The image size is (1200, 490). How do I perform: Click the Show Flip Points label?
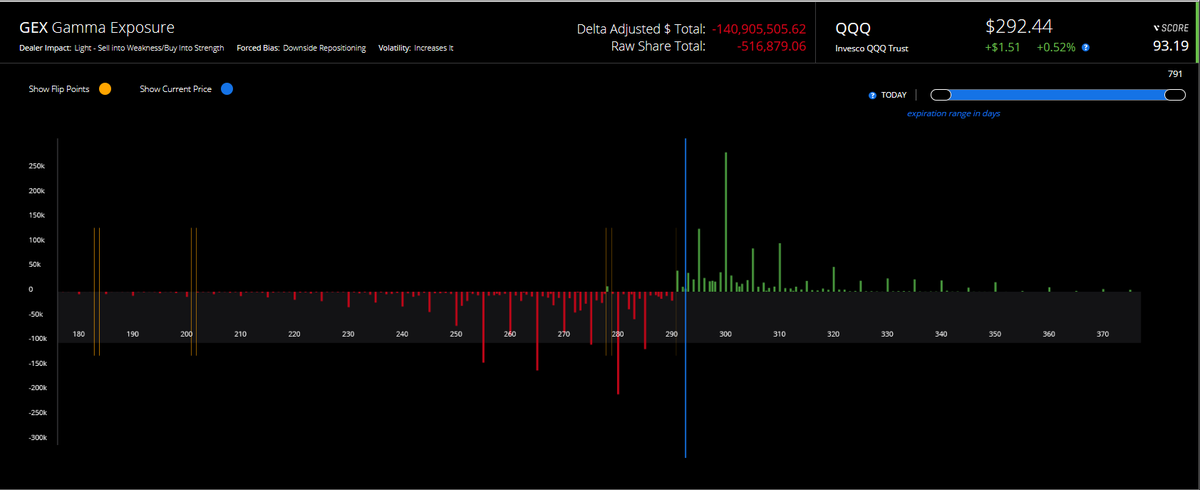point(59,89)
